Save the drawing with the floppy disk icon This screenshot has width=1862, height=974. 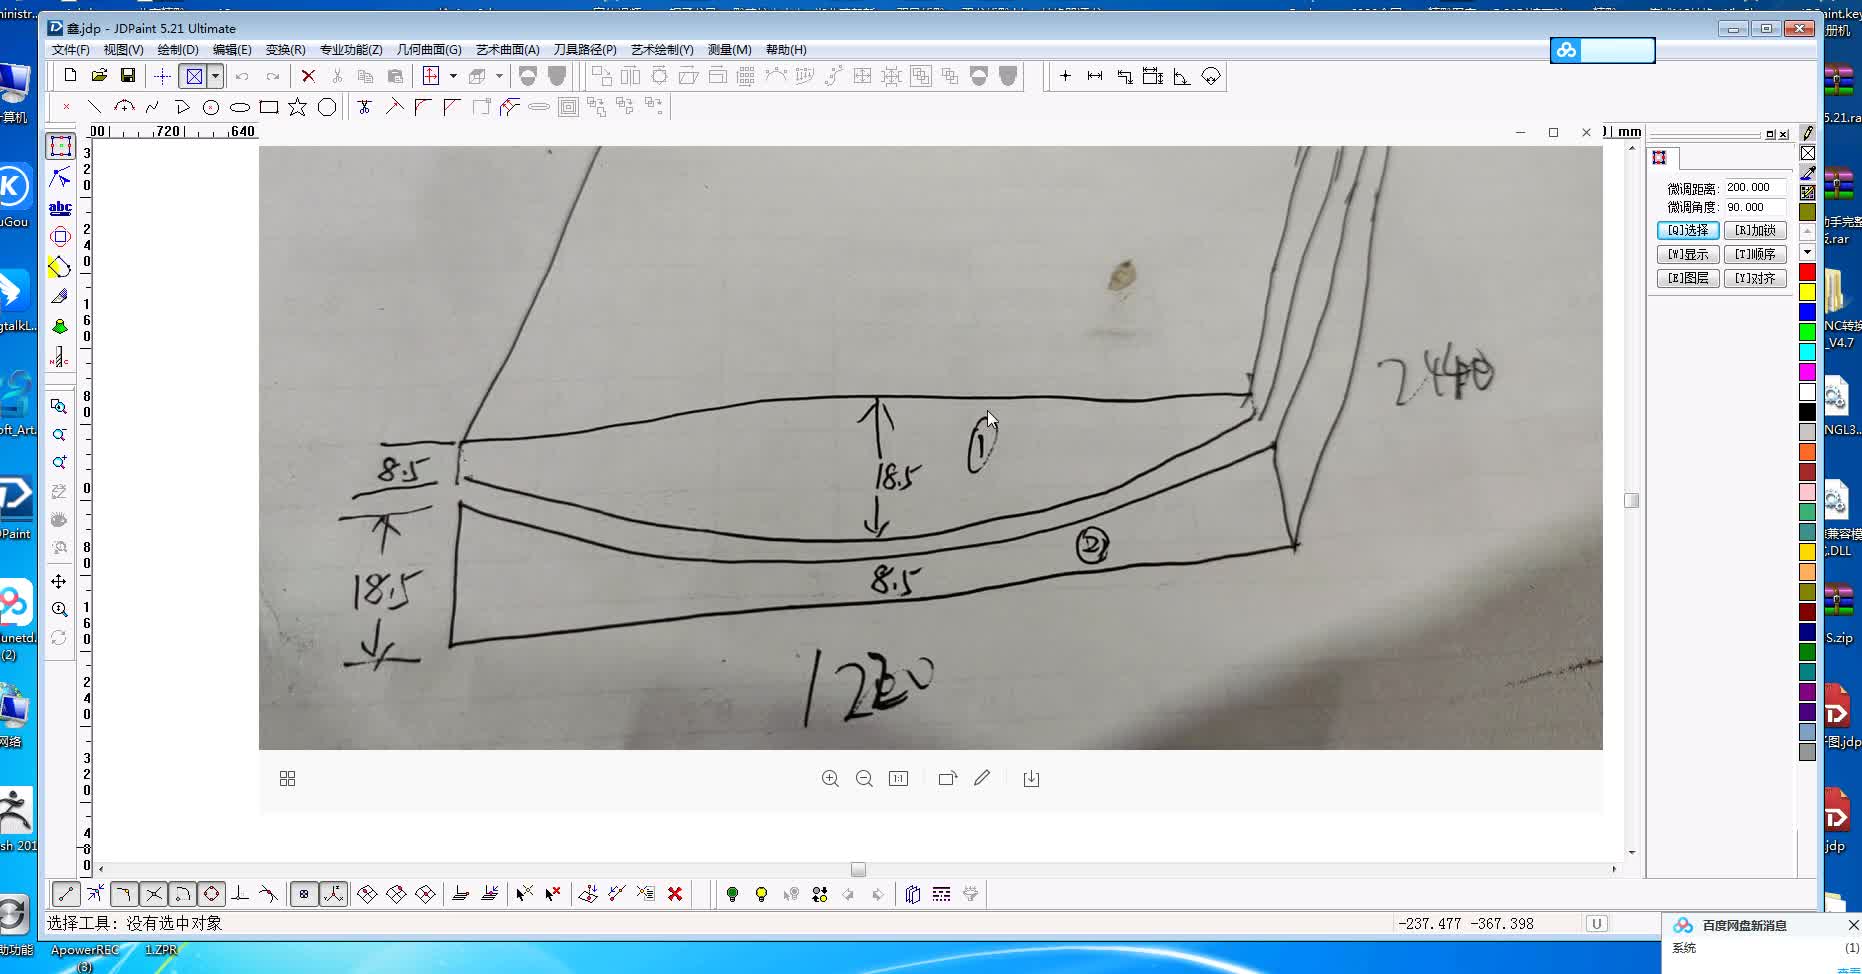coord(128,76)
